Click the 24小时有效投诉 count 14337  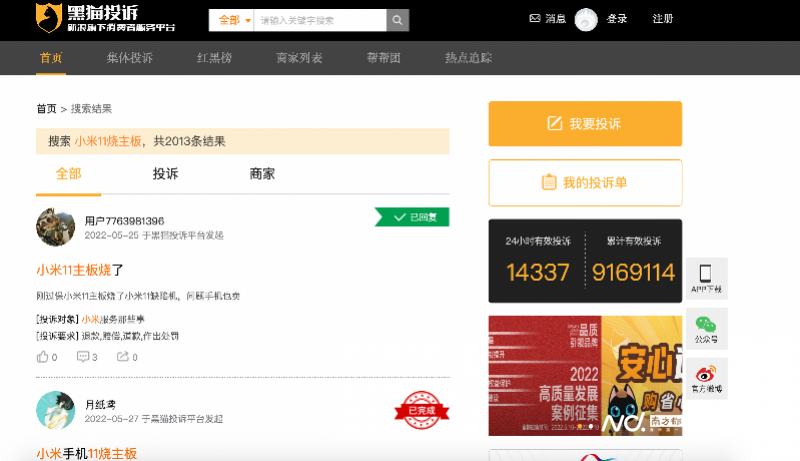[x=538, y=272]
